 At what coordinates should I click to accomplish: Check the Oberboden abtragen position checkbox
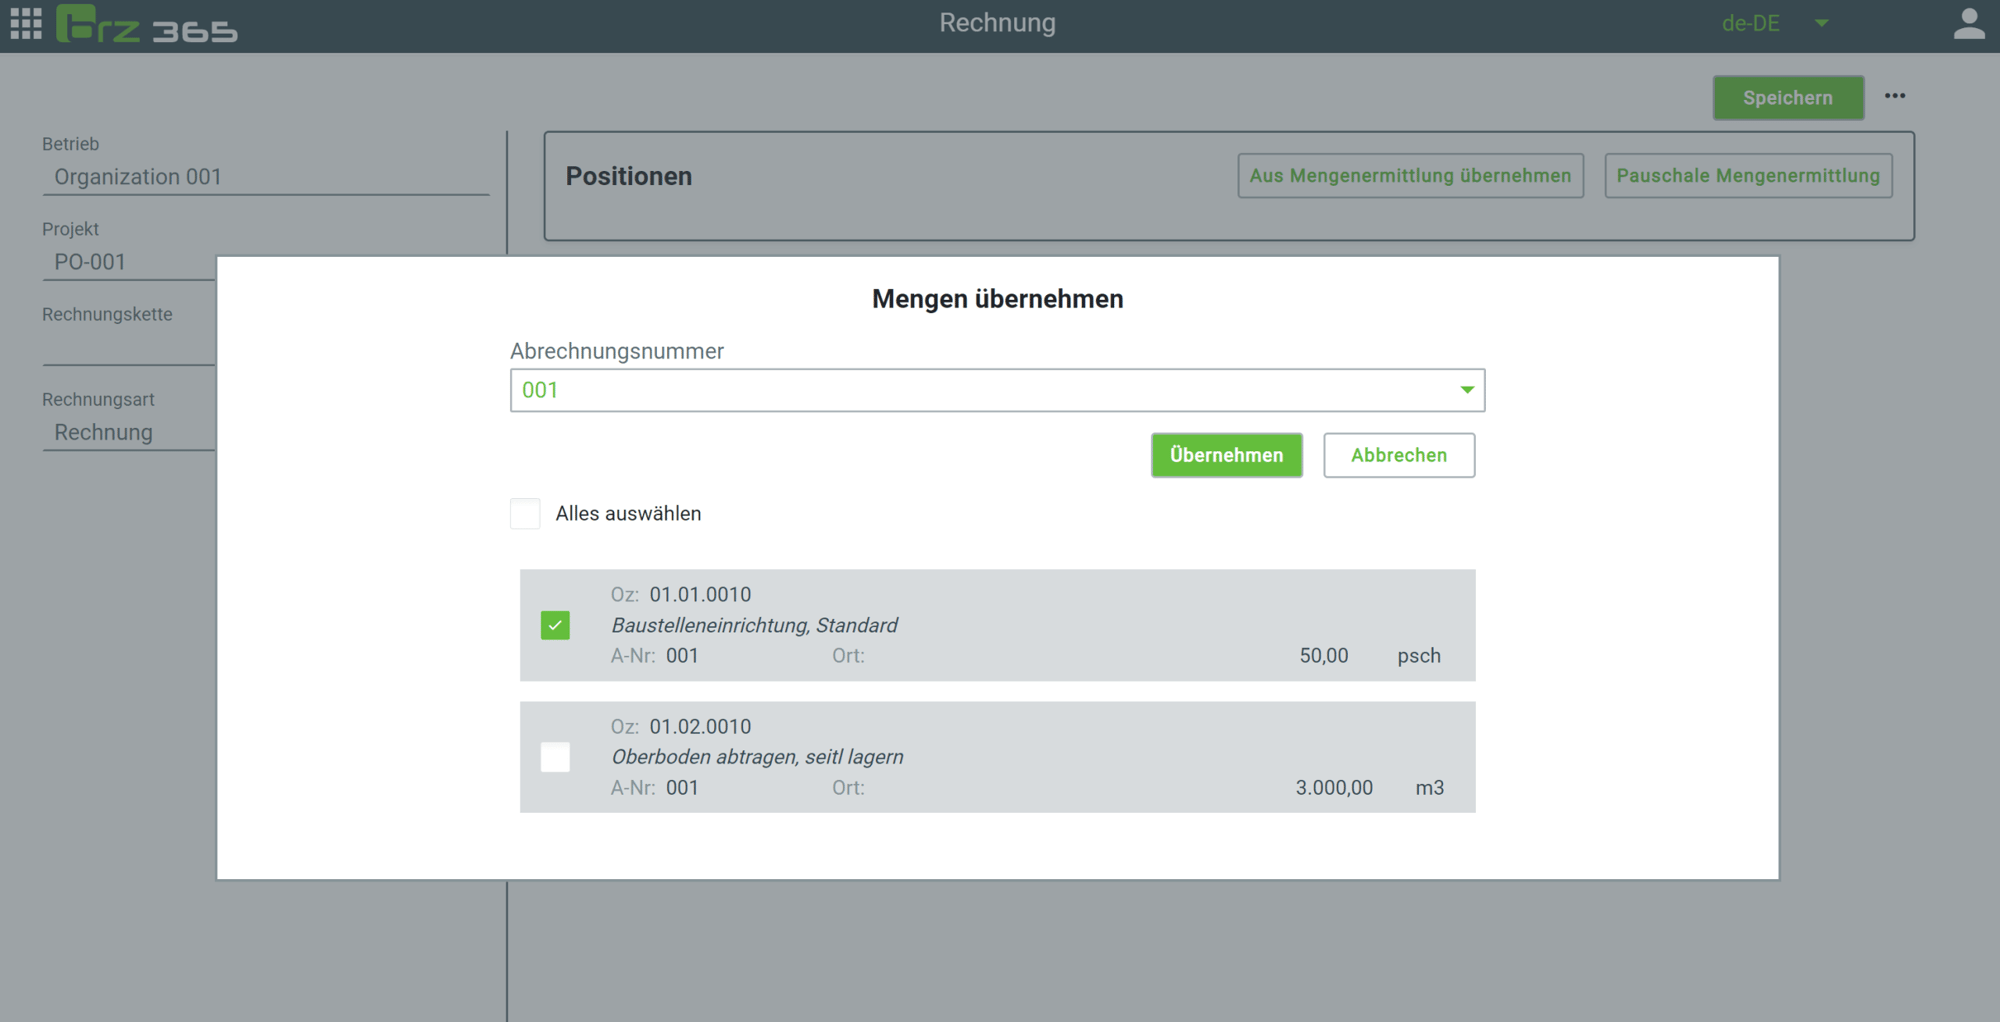coord(555,757)
